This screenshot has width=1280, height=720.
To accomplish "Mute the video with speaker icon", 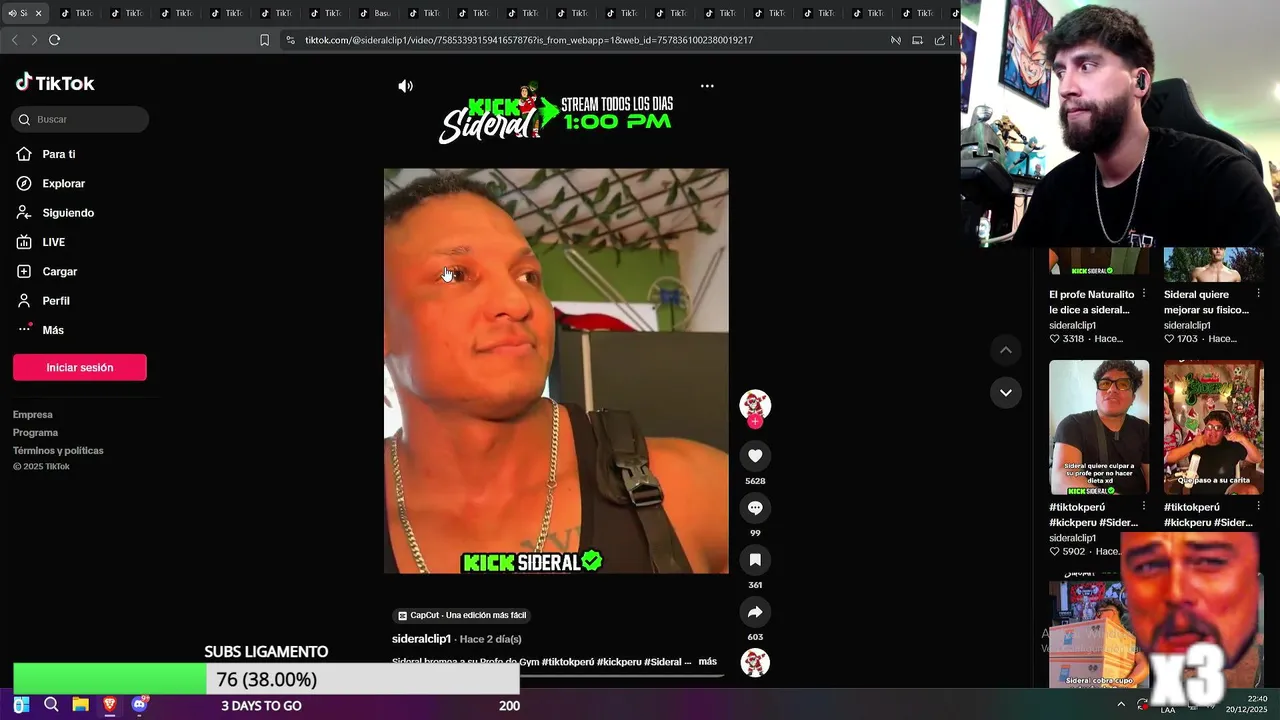I will 405,86.
